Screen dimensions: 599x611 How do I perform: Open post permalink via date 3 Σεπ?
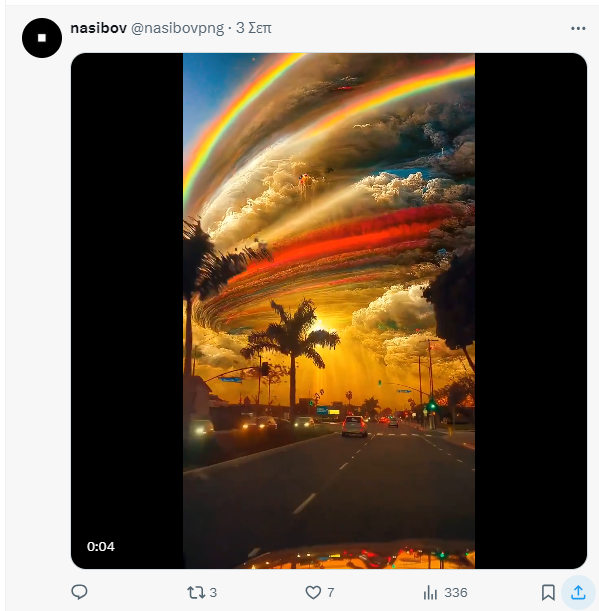(x=254, y=28)
